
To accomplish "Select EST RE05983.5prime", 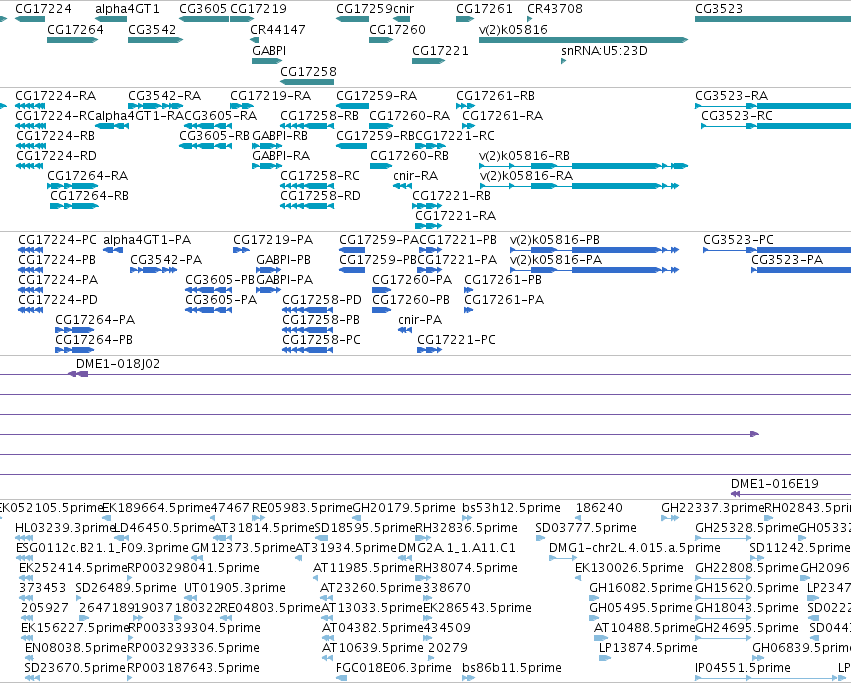I will click(x=302, y=508).
